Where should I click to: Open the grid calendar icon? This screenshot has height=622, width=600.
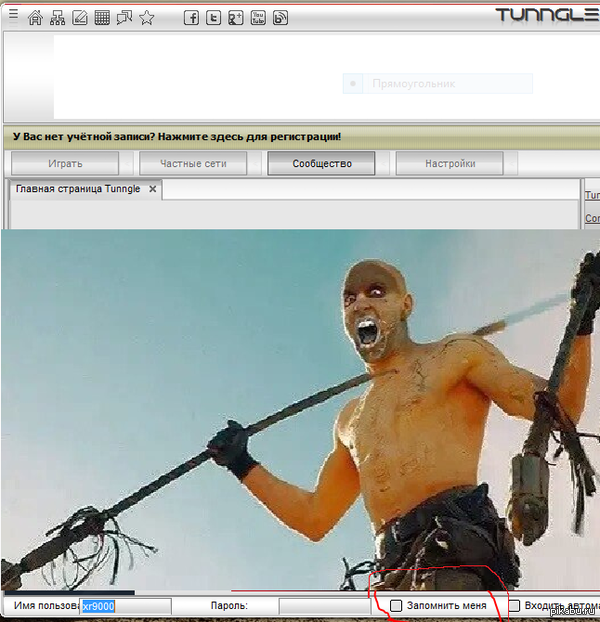[x=102, y=17]
